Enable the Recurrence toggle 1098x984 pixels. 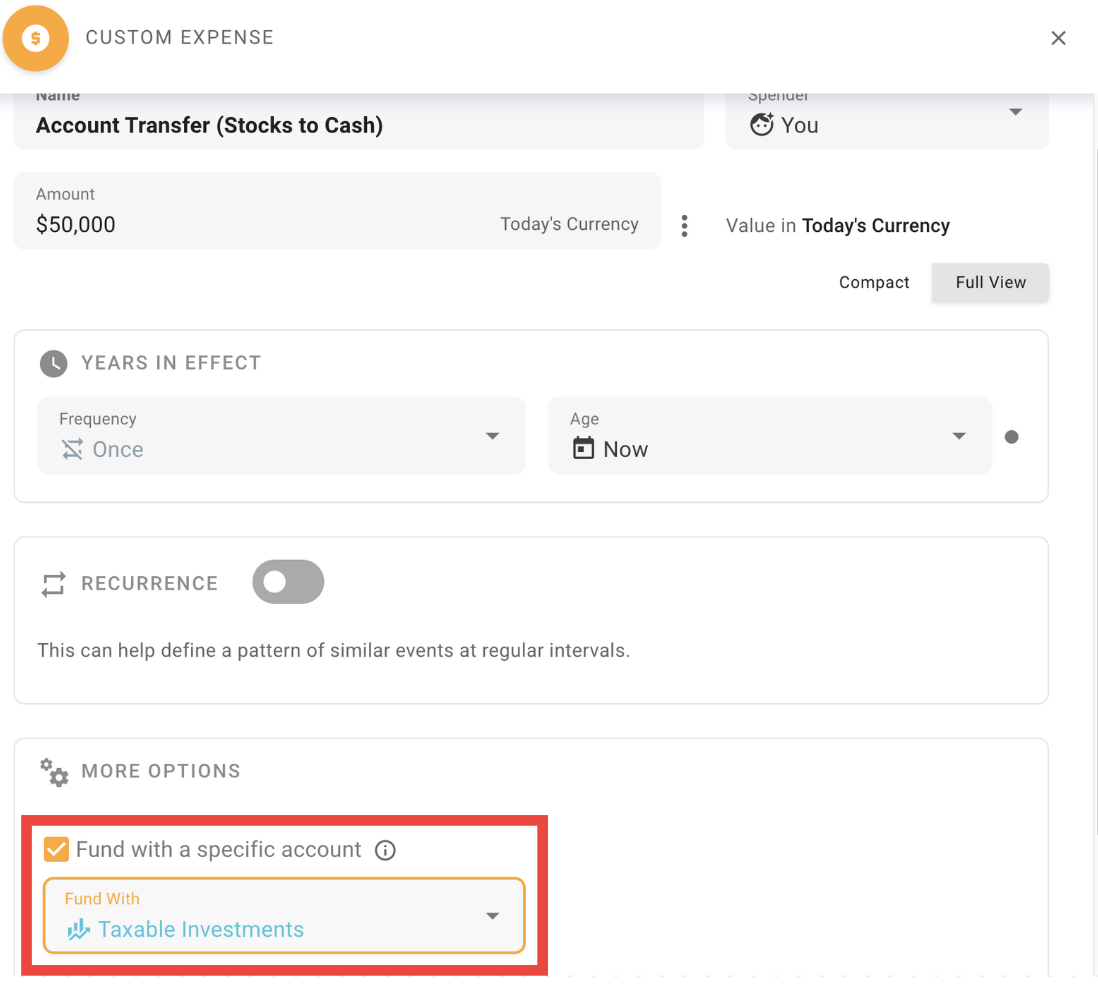(288, 581)
